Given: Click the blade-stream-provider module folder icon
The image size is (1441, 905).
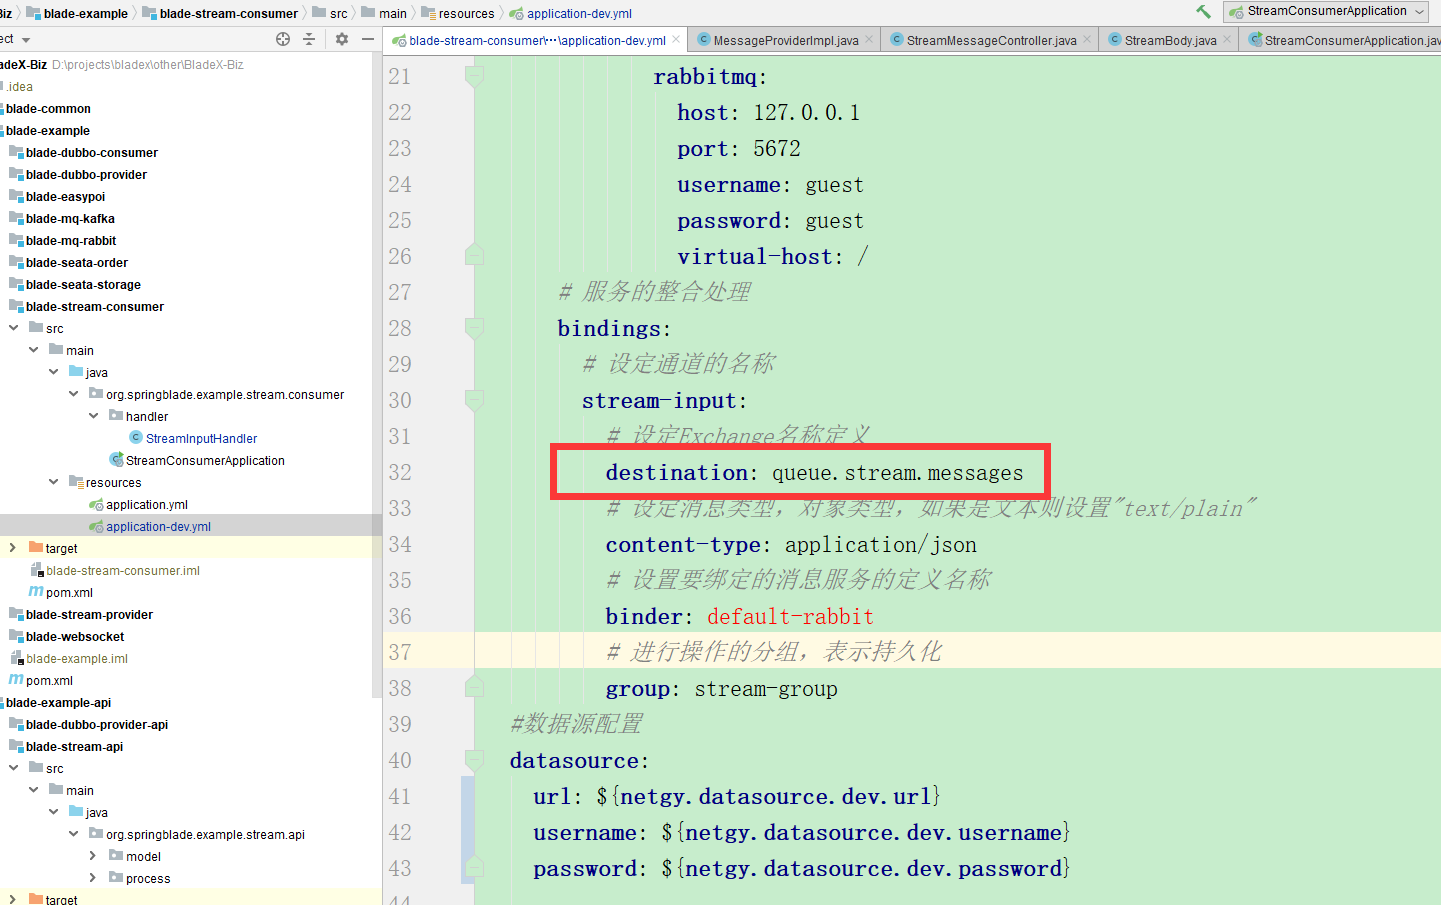Looking at the screenshot, I should [x=16, y=614].
